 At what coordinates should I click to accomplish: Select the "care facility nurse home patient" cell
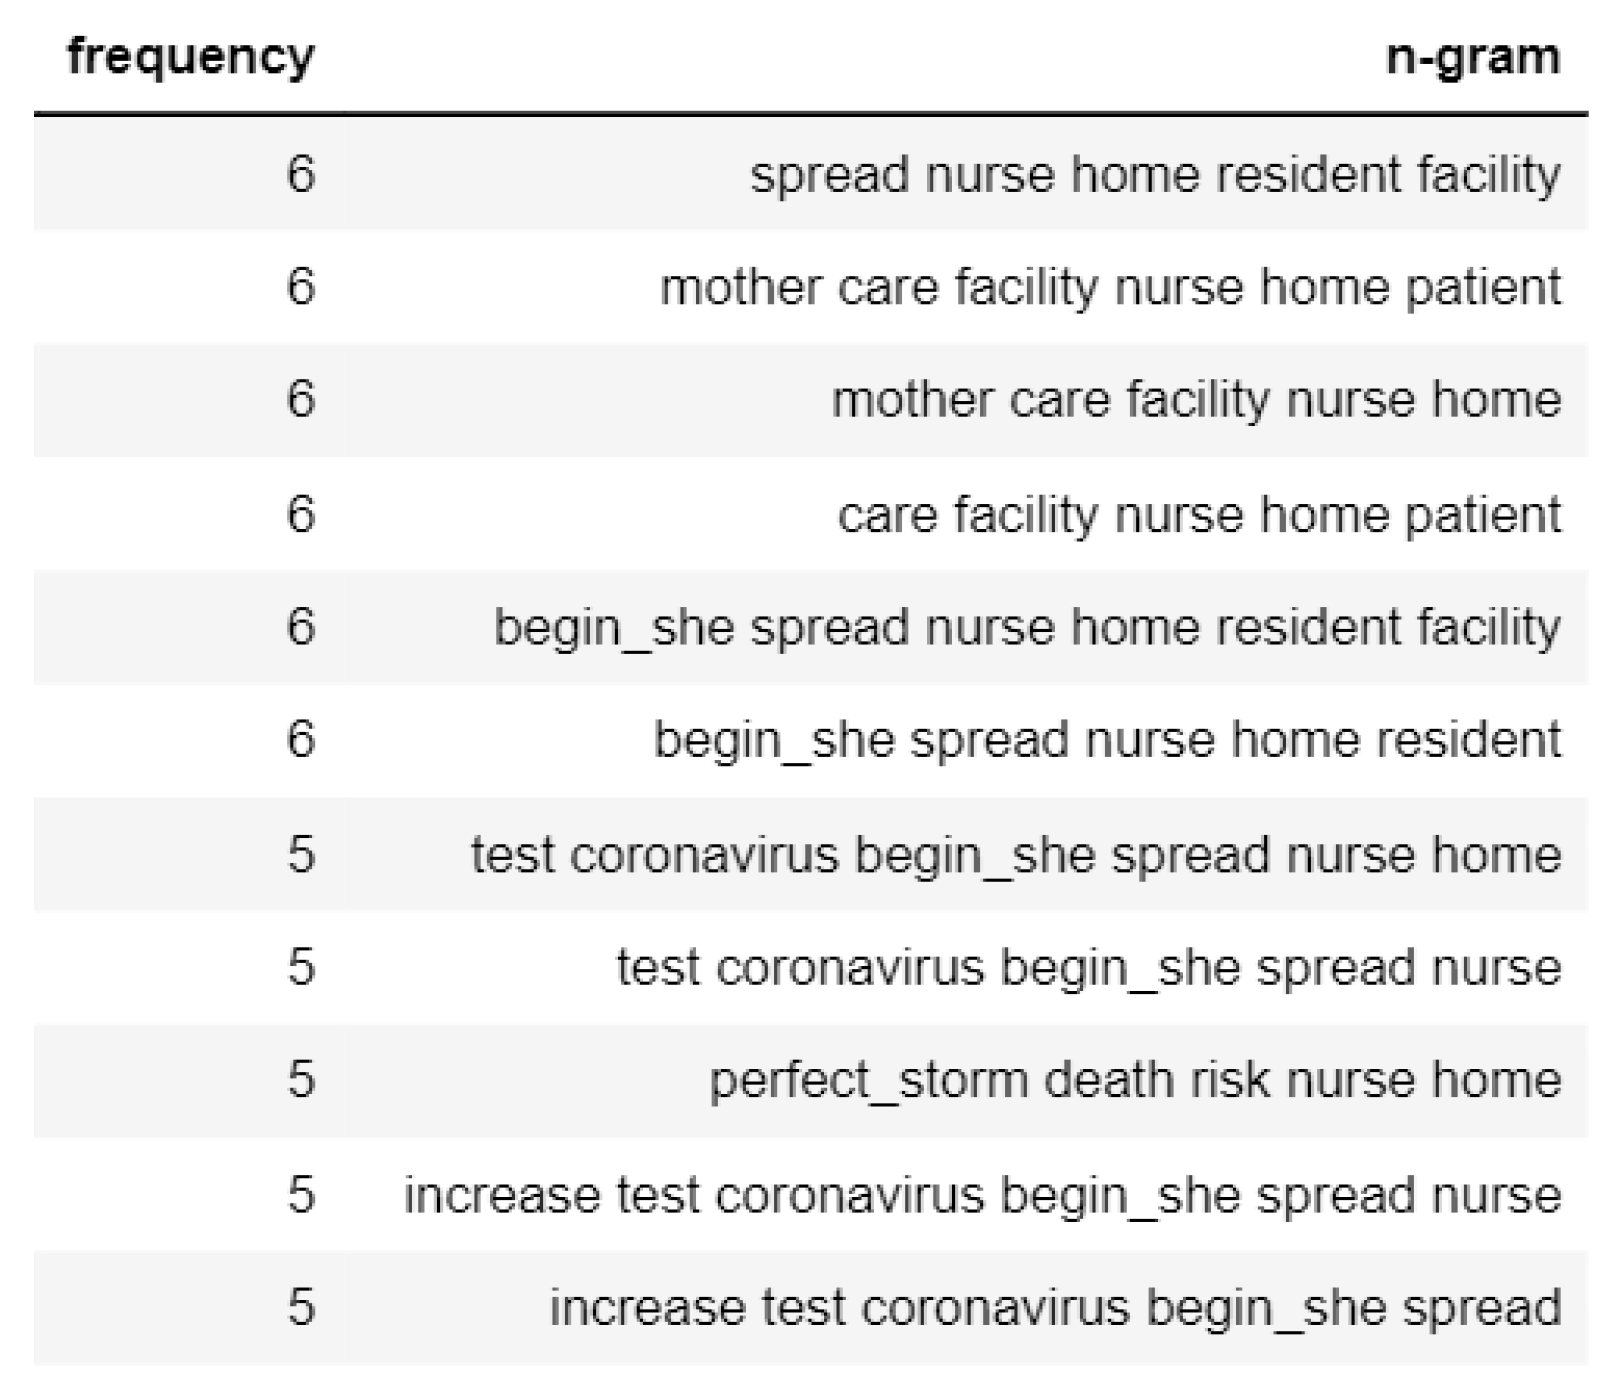coord(1198,515)
